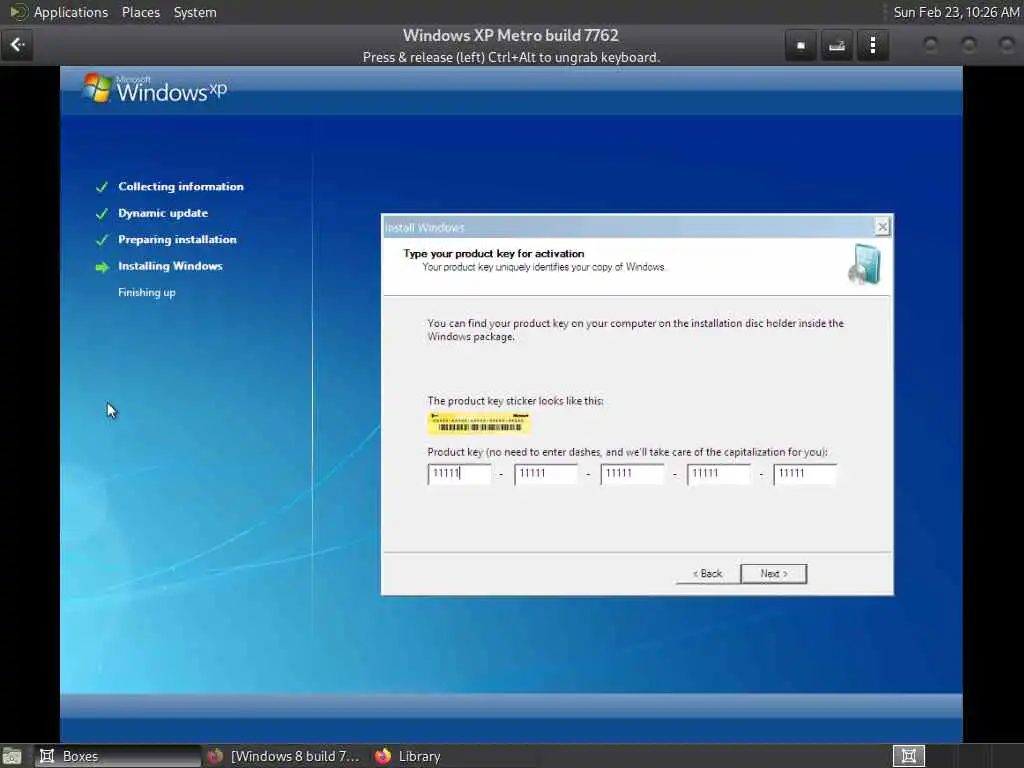Click the workspace switcher icon in bottom panel
This screenshot has width=1024, height=768.
[908, 756]
